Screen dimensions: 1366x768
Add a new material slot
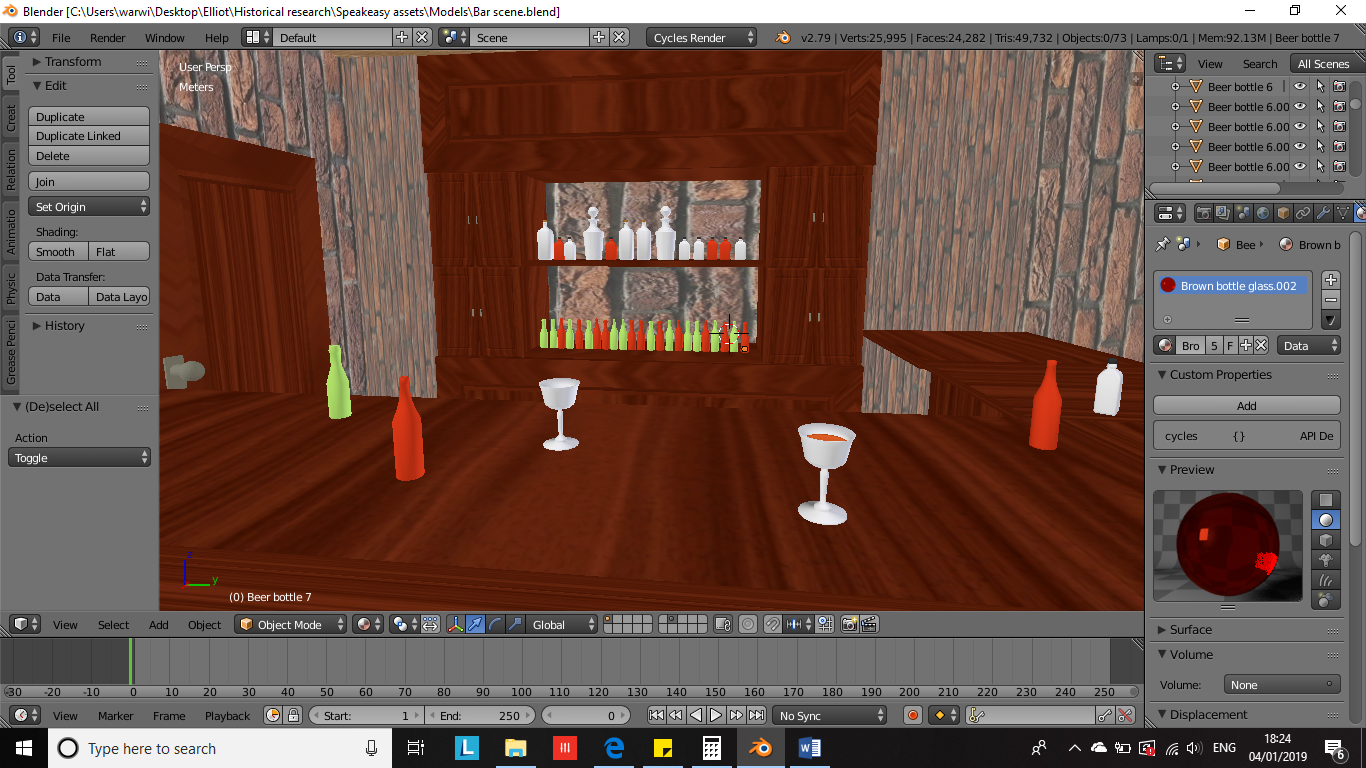[1330, 280]
